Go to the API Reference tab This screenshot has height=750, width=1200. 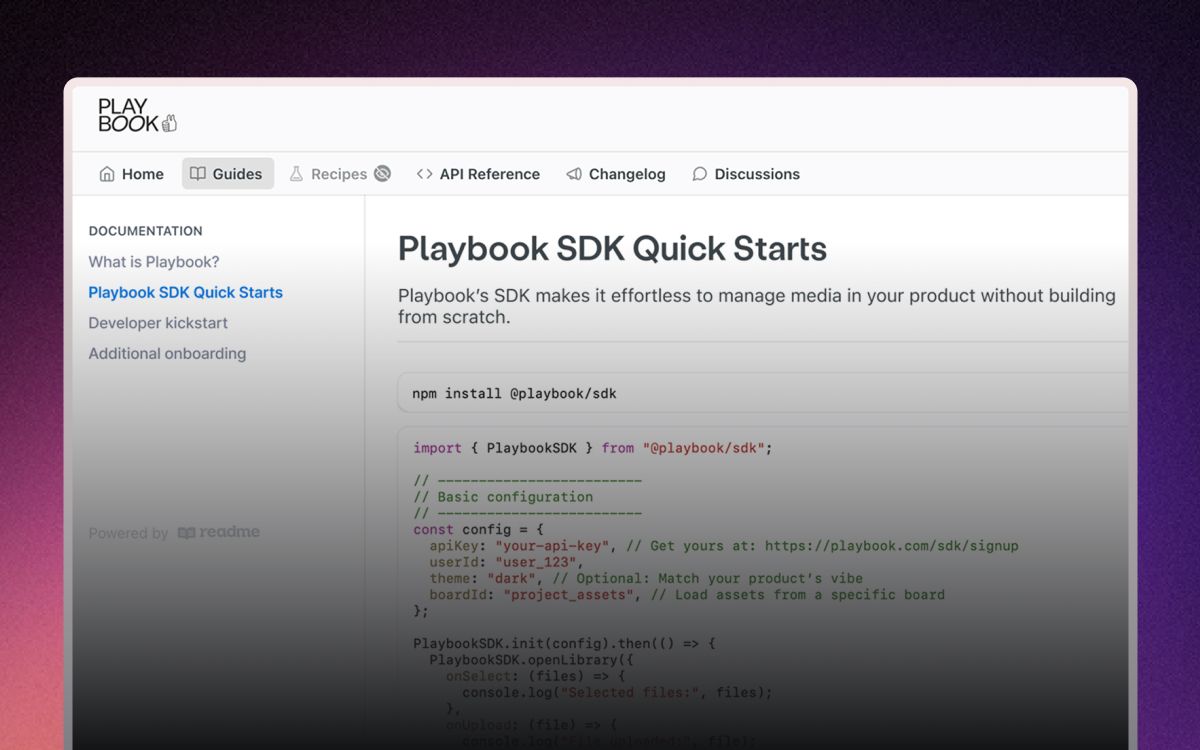[478, 174]
